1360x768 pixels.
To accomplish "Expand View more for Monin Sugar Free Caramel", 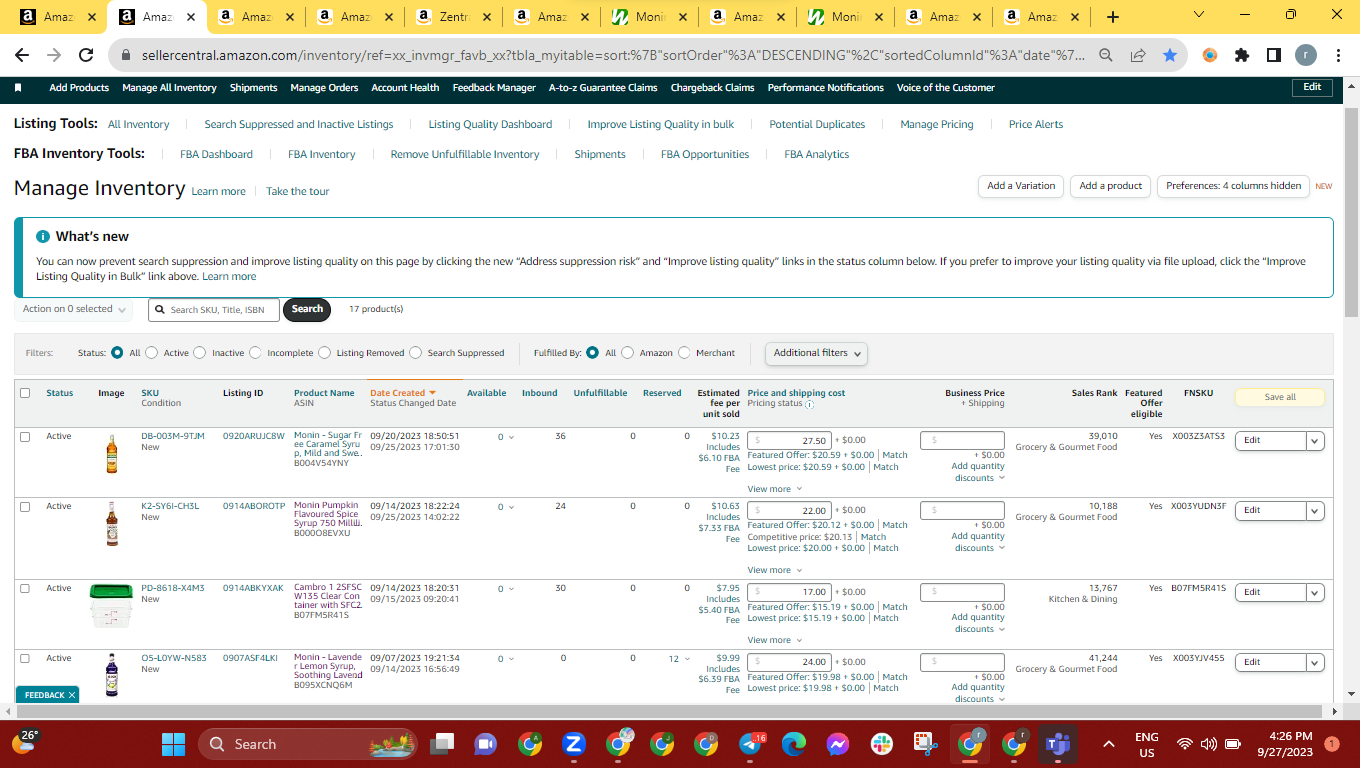I will pyautogui.click(x=774, y=489).
